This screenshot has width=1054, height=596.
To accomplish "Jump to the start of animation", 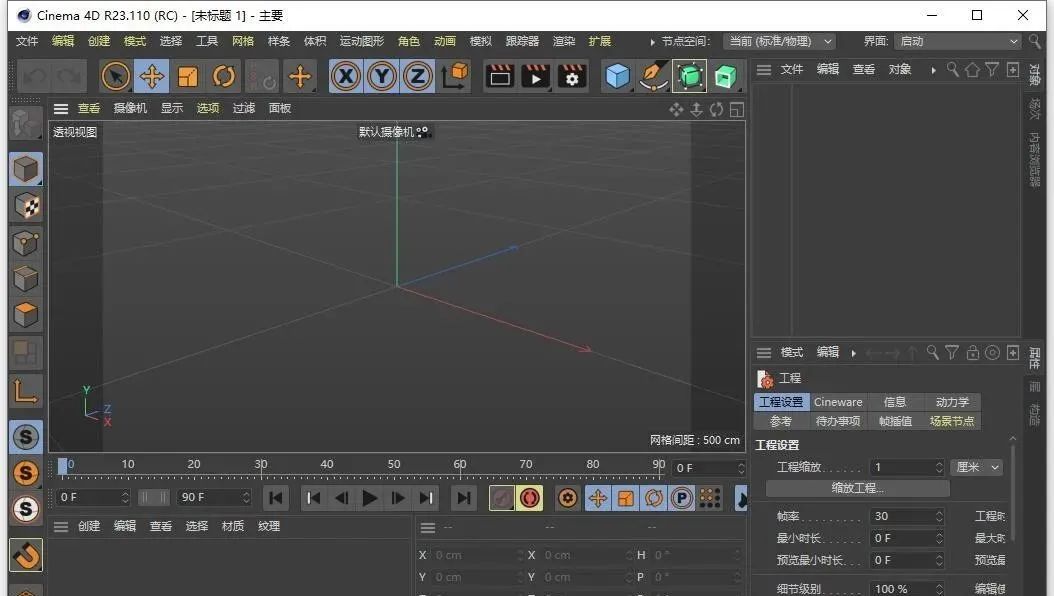I will [276, 498].
